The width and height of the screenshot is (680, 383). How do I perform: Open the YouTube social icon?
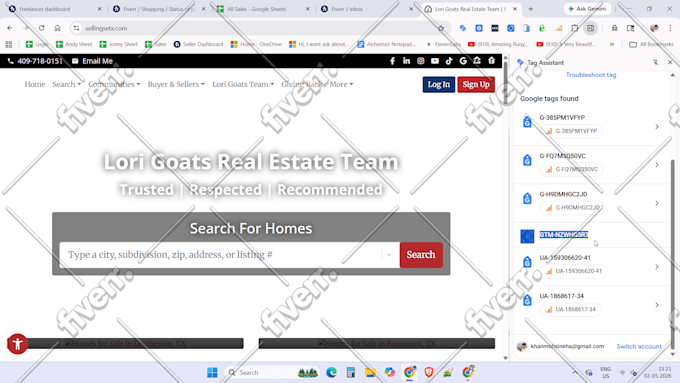click(x=435, y=61)
